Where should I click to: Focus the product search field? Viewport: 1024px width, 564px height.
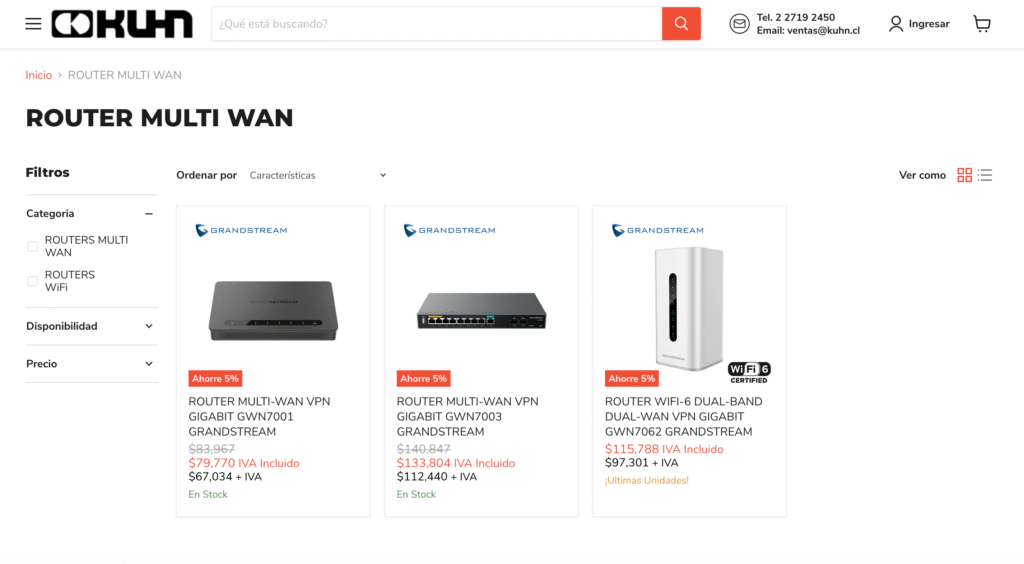click(x=436, y=24)
